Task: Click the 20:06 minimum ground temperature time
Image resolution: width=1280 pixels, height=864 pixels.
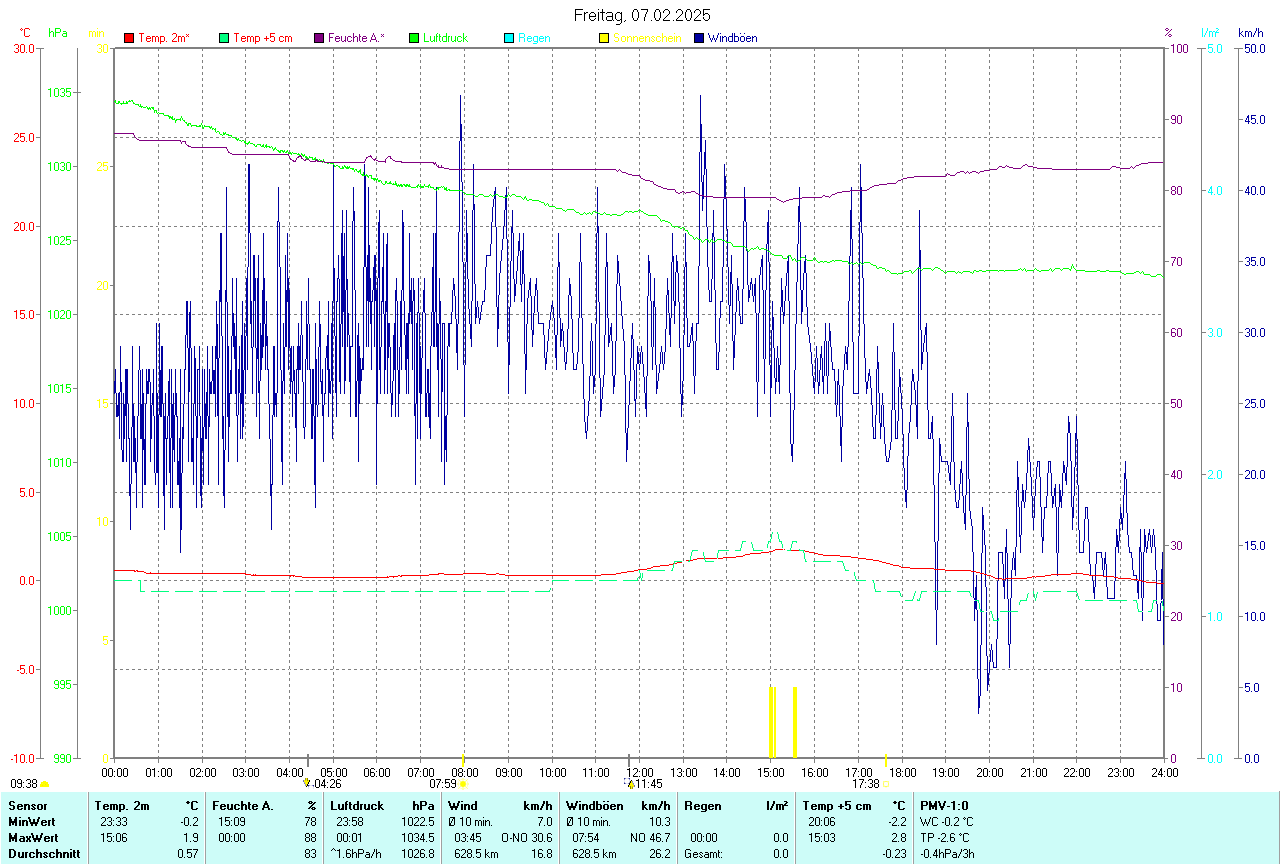Action: click(x=823, y=821)
